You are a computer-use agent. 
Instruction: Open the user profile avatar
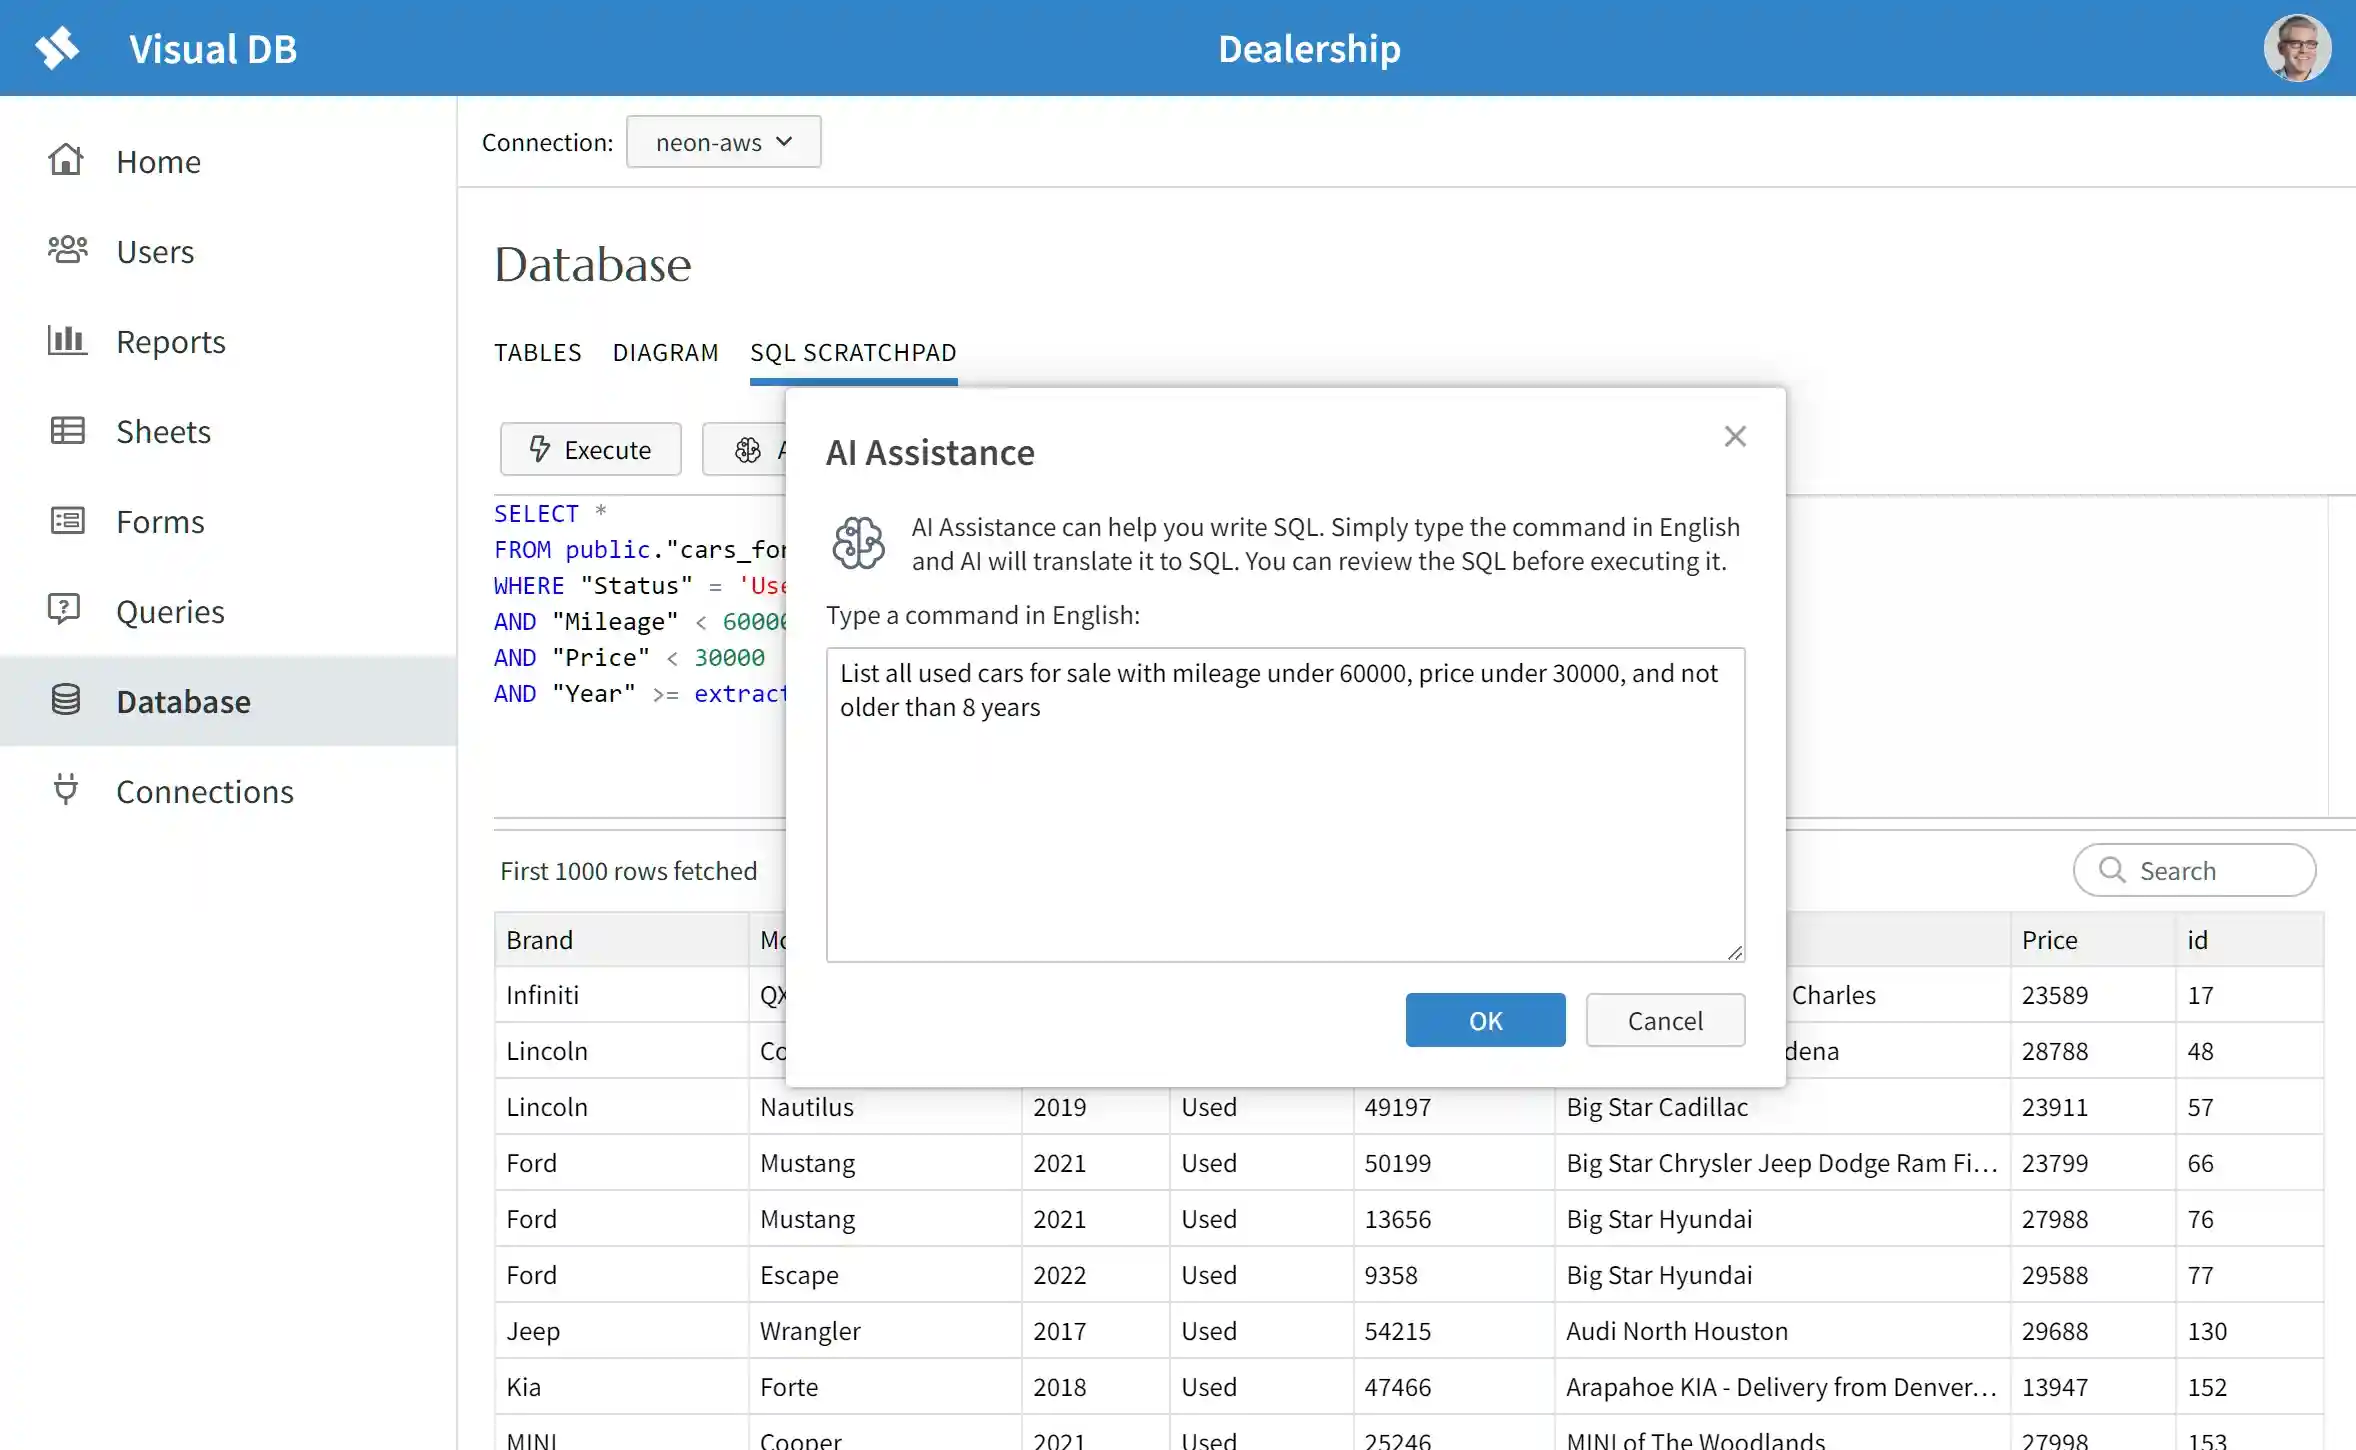[2297, 48]
